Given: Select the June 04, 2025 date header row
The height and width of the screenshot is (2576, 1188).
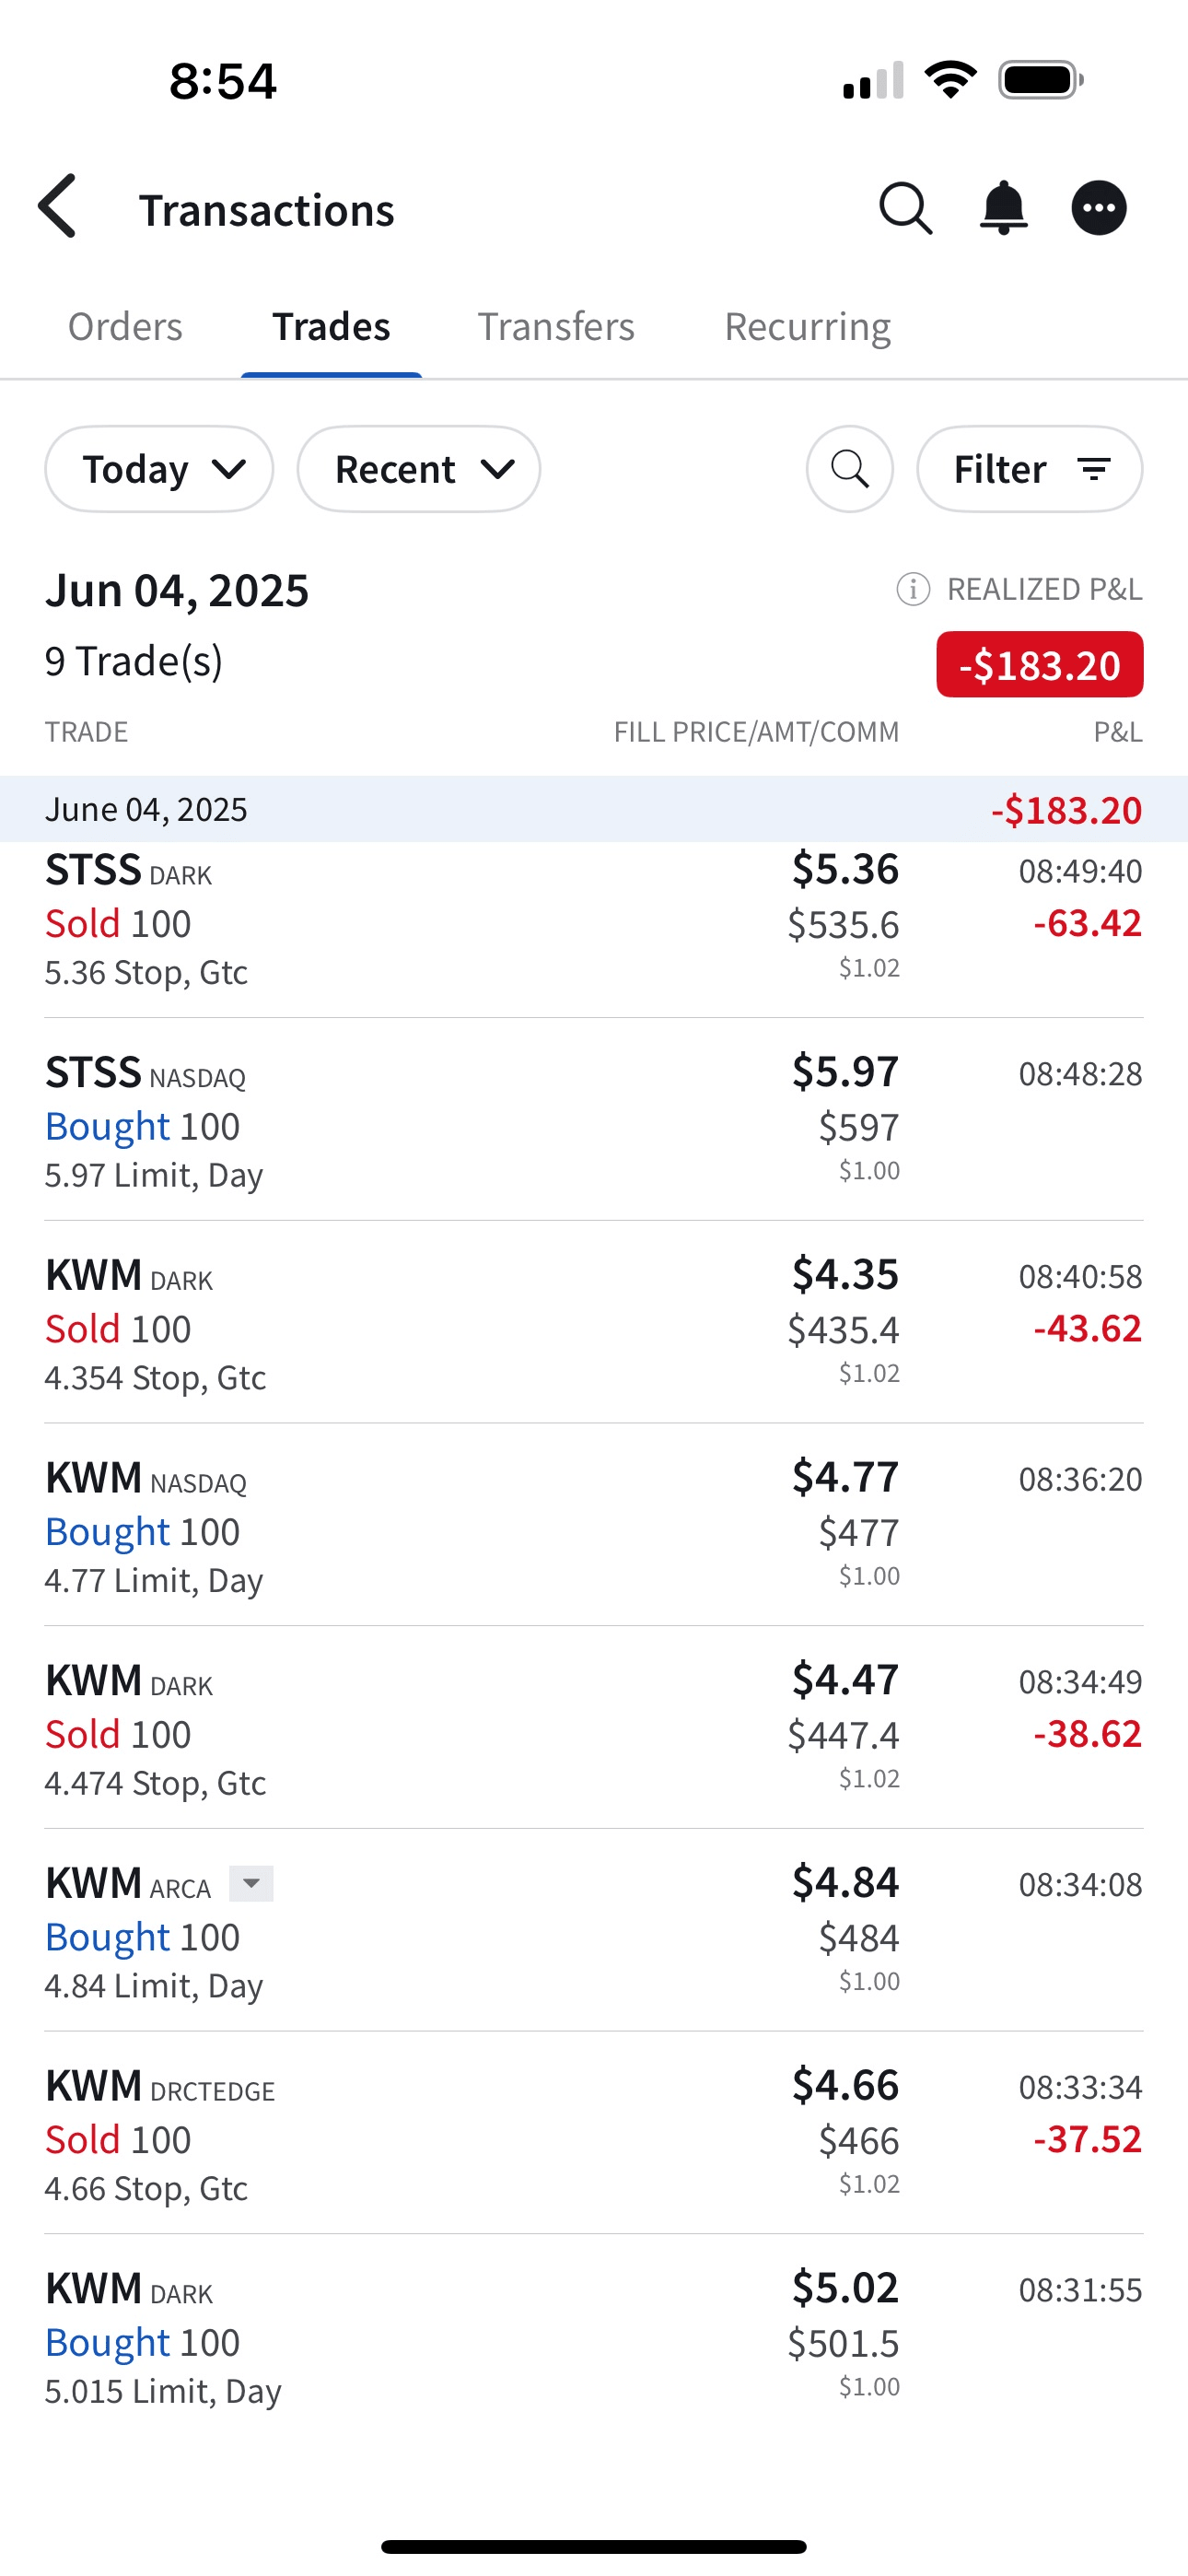Looking at the screenshot, I should click(594, 809).
